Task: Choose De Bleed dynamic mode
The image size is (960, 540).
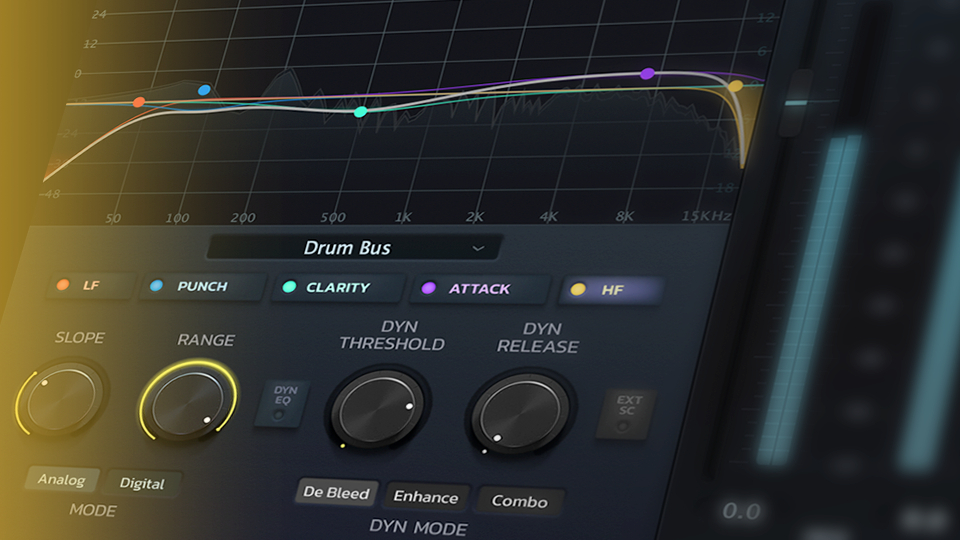Action: tap(336, 493)
